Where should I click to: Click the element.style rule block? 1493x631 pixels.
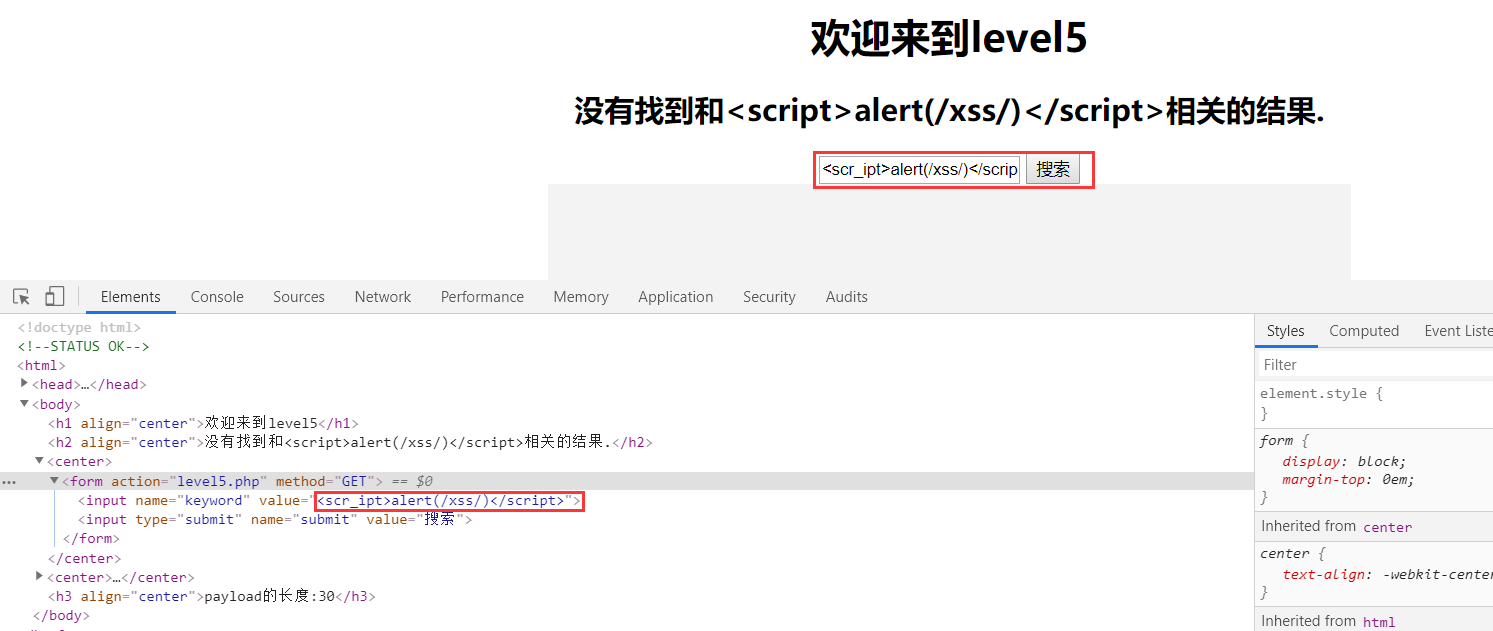[1374, 403]
